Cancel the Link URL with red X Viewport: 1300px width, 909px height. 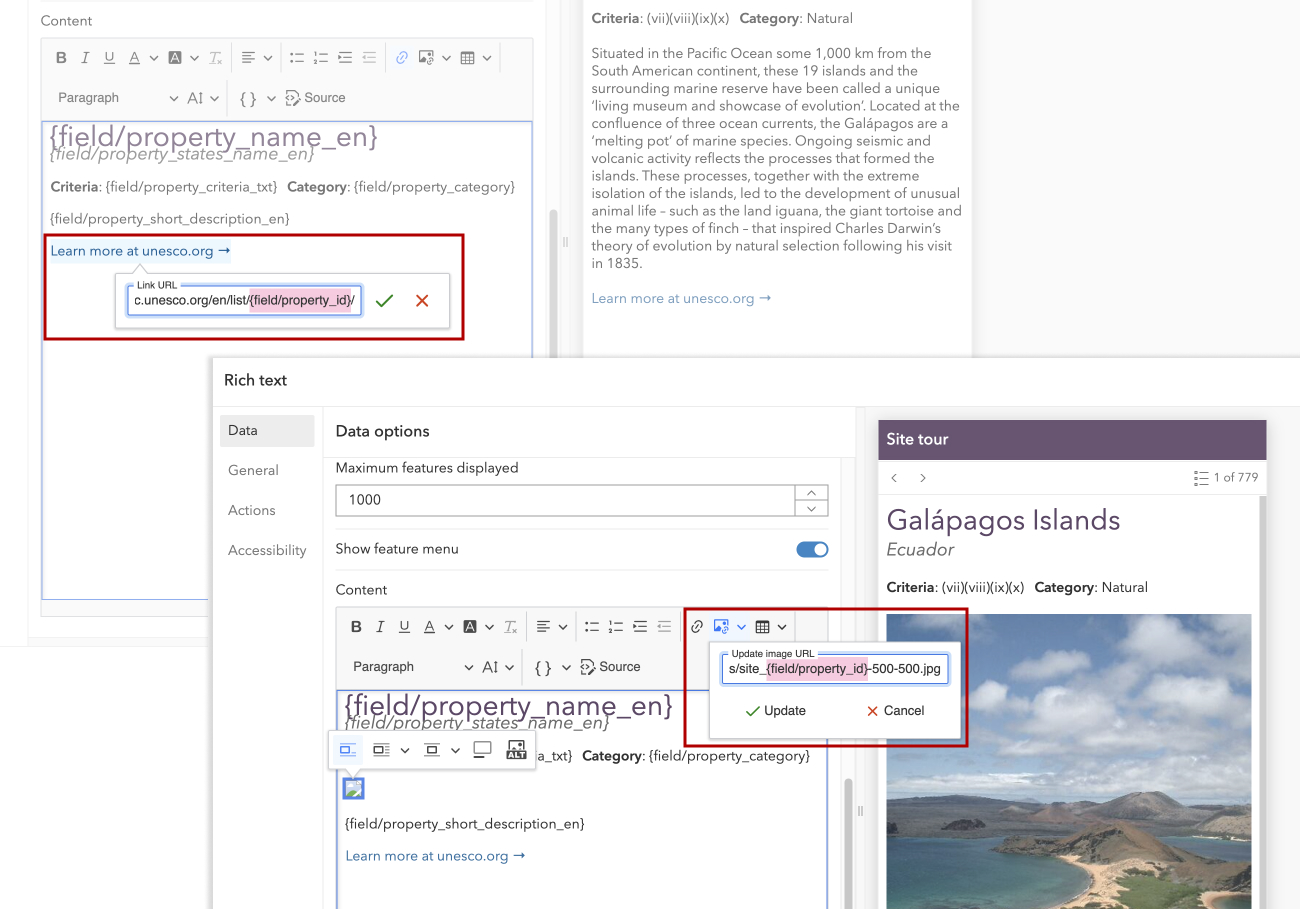point(422,300)
